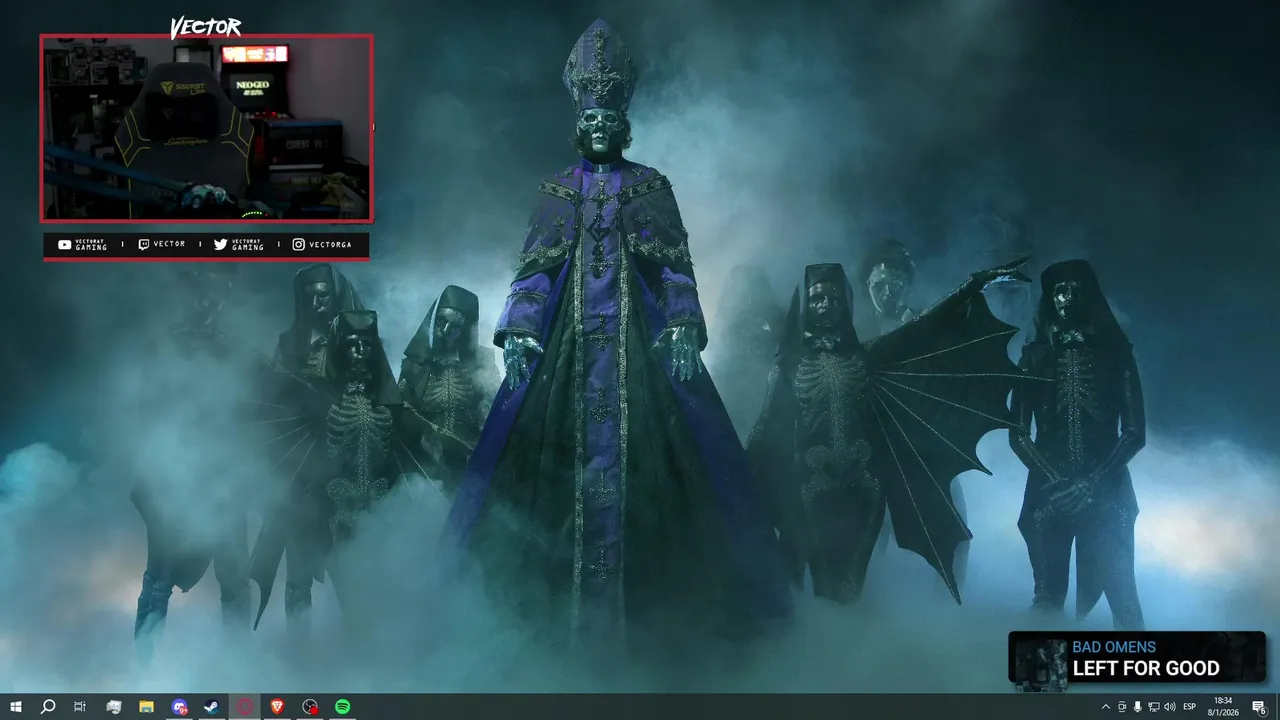Click the camera tray icon
This screenshot has height=720, width=1280.
tap(1122, 707)
